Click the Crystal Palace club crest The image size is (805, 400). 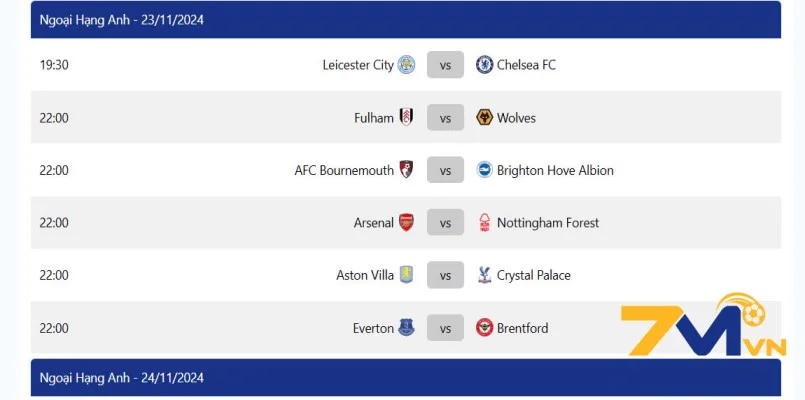(x=485, y=275)
